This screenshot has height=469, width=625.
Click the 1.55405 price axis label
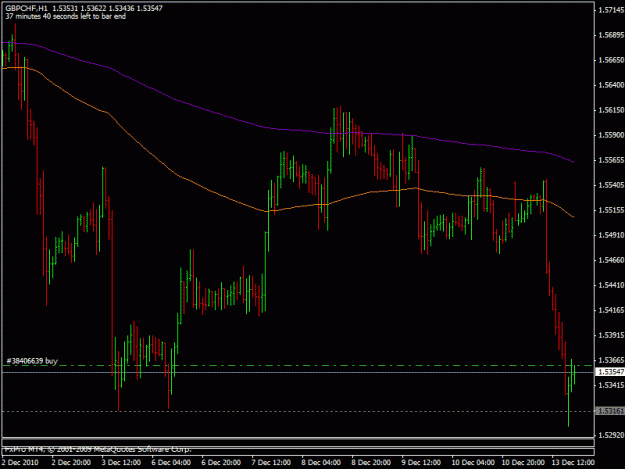coord(611,185)
